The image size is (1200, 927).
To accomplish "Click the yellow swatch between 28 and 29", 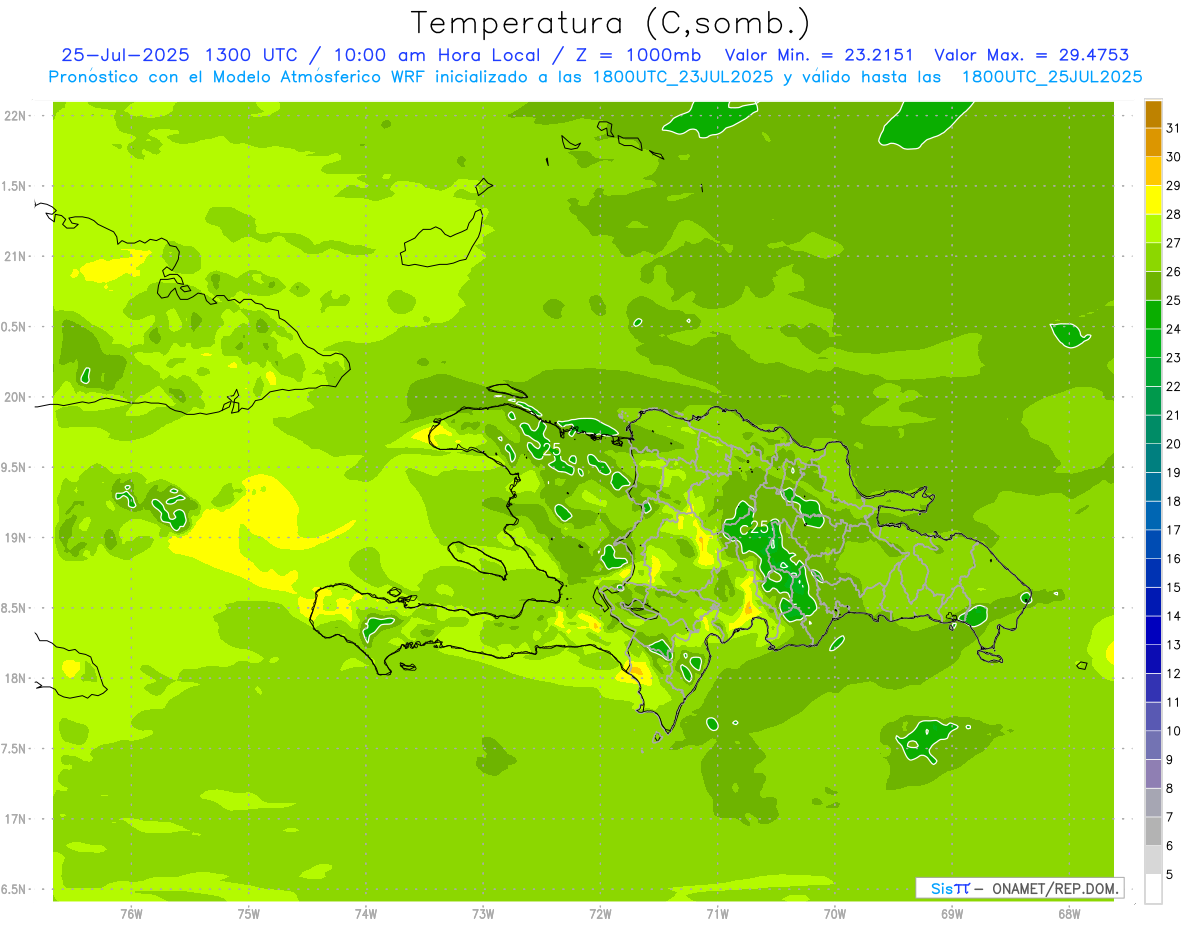I will [x=1153, y=200].
